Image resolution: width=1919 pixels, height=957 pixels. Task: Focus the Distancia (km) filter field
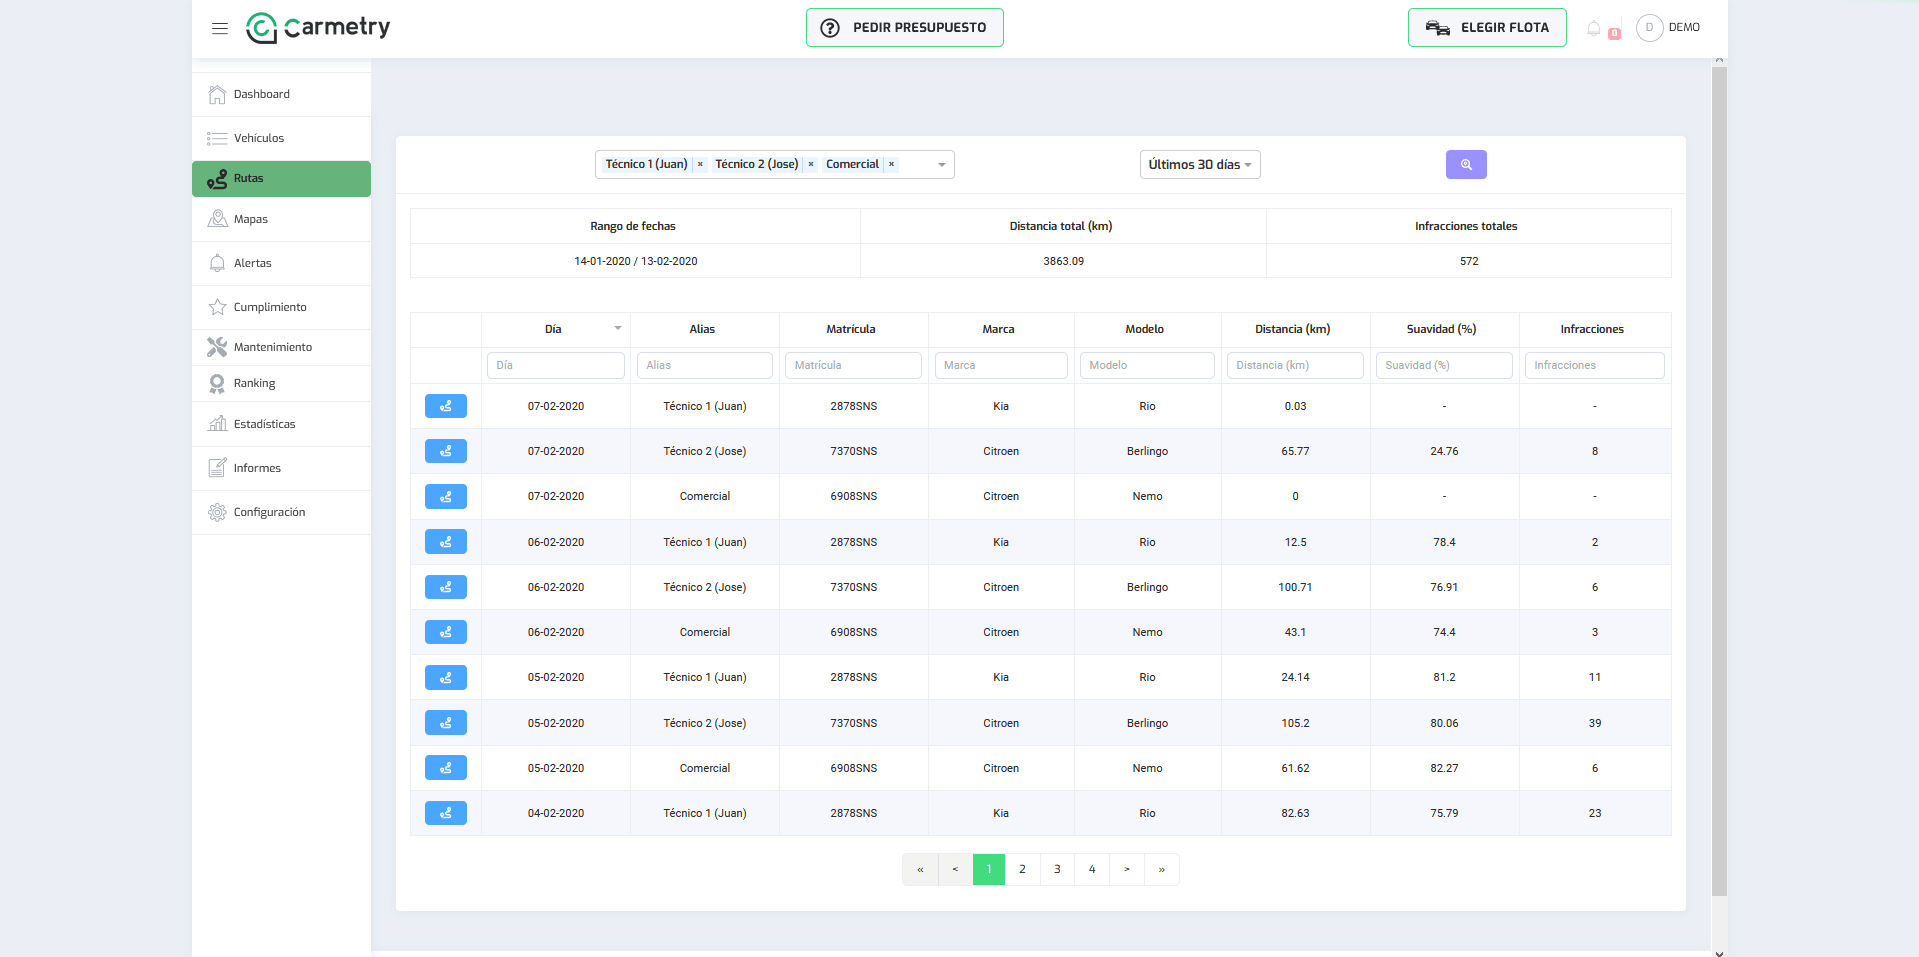click(x=1295, y=365)
